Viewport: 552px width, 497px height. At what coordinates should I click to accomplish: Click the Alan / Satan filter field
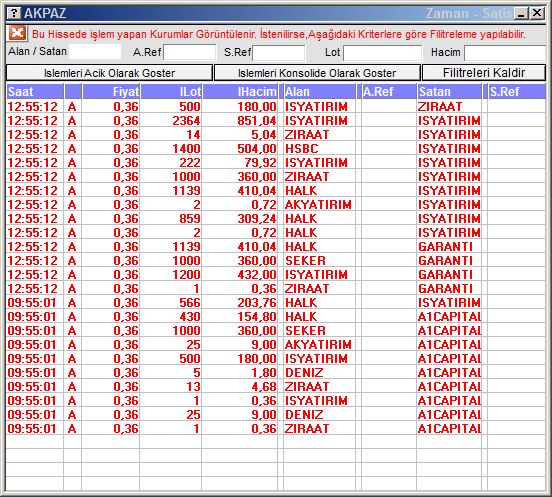click(x=95, y=52)
